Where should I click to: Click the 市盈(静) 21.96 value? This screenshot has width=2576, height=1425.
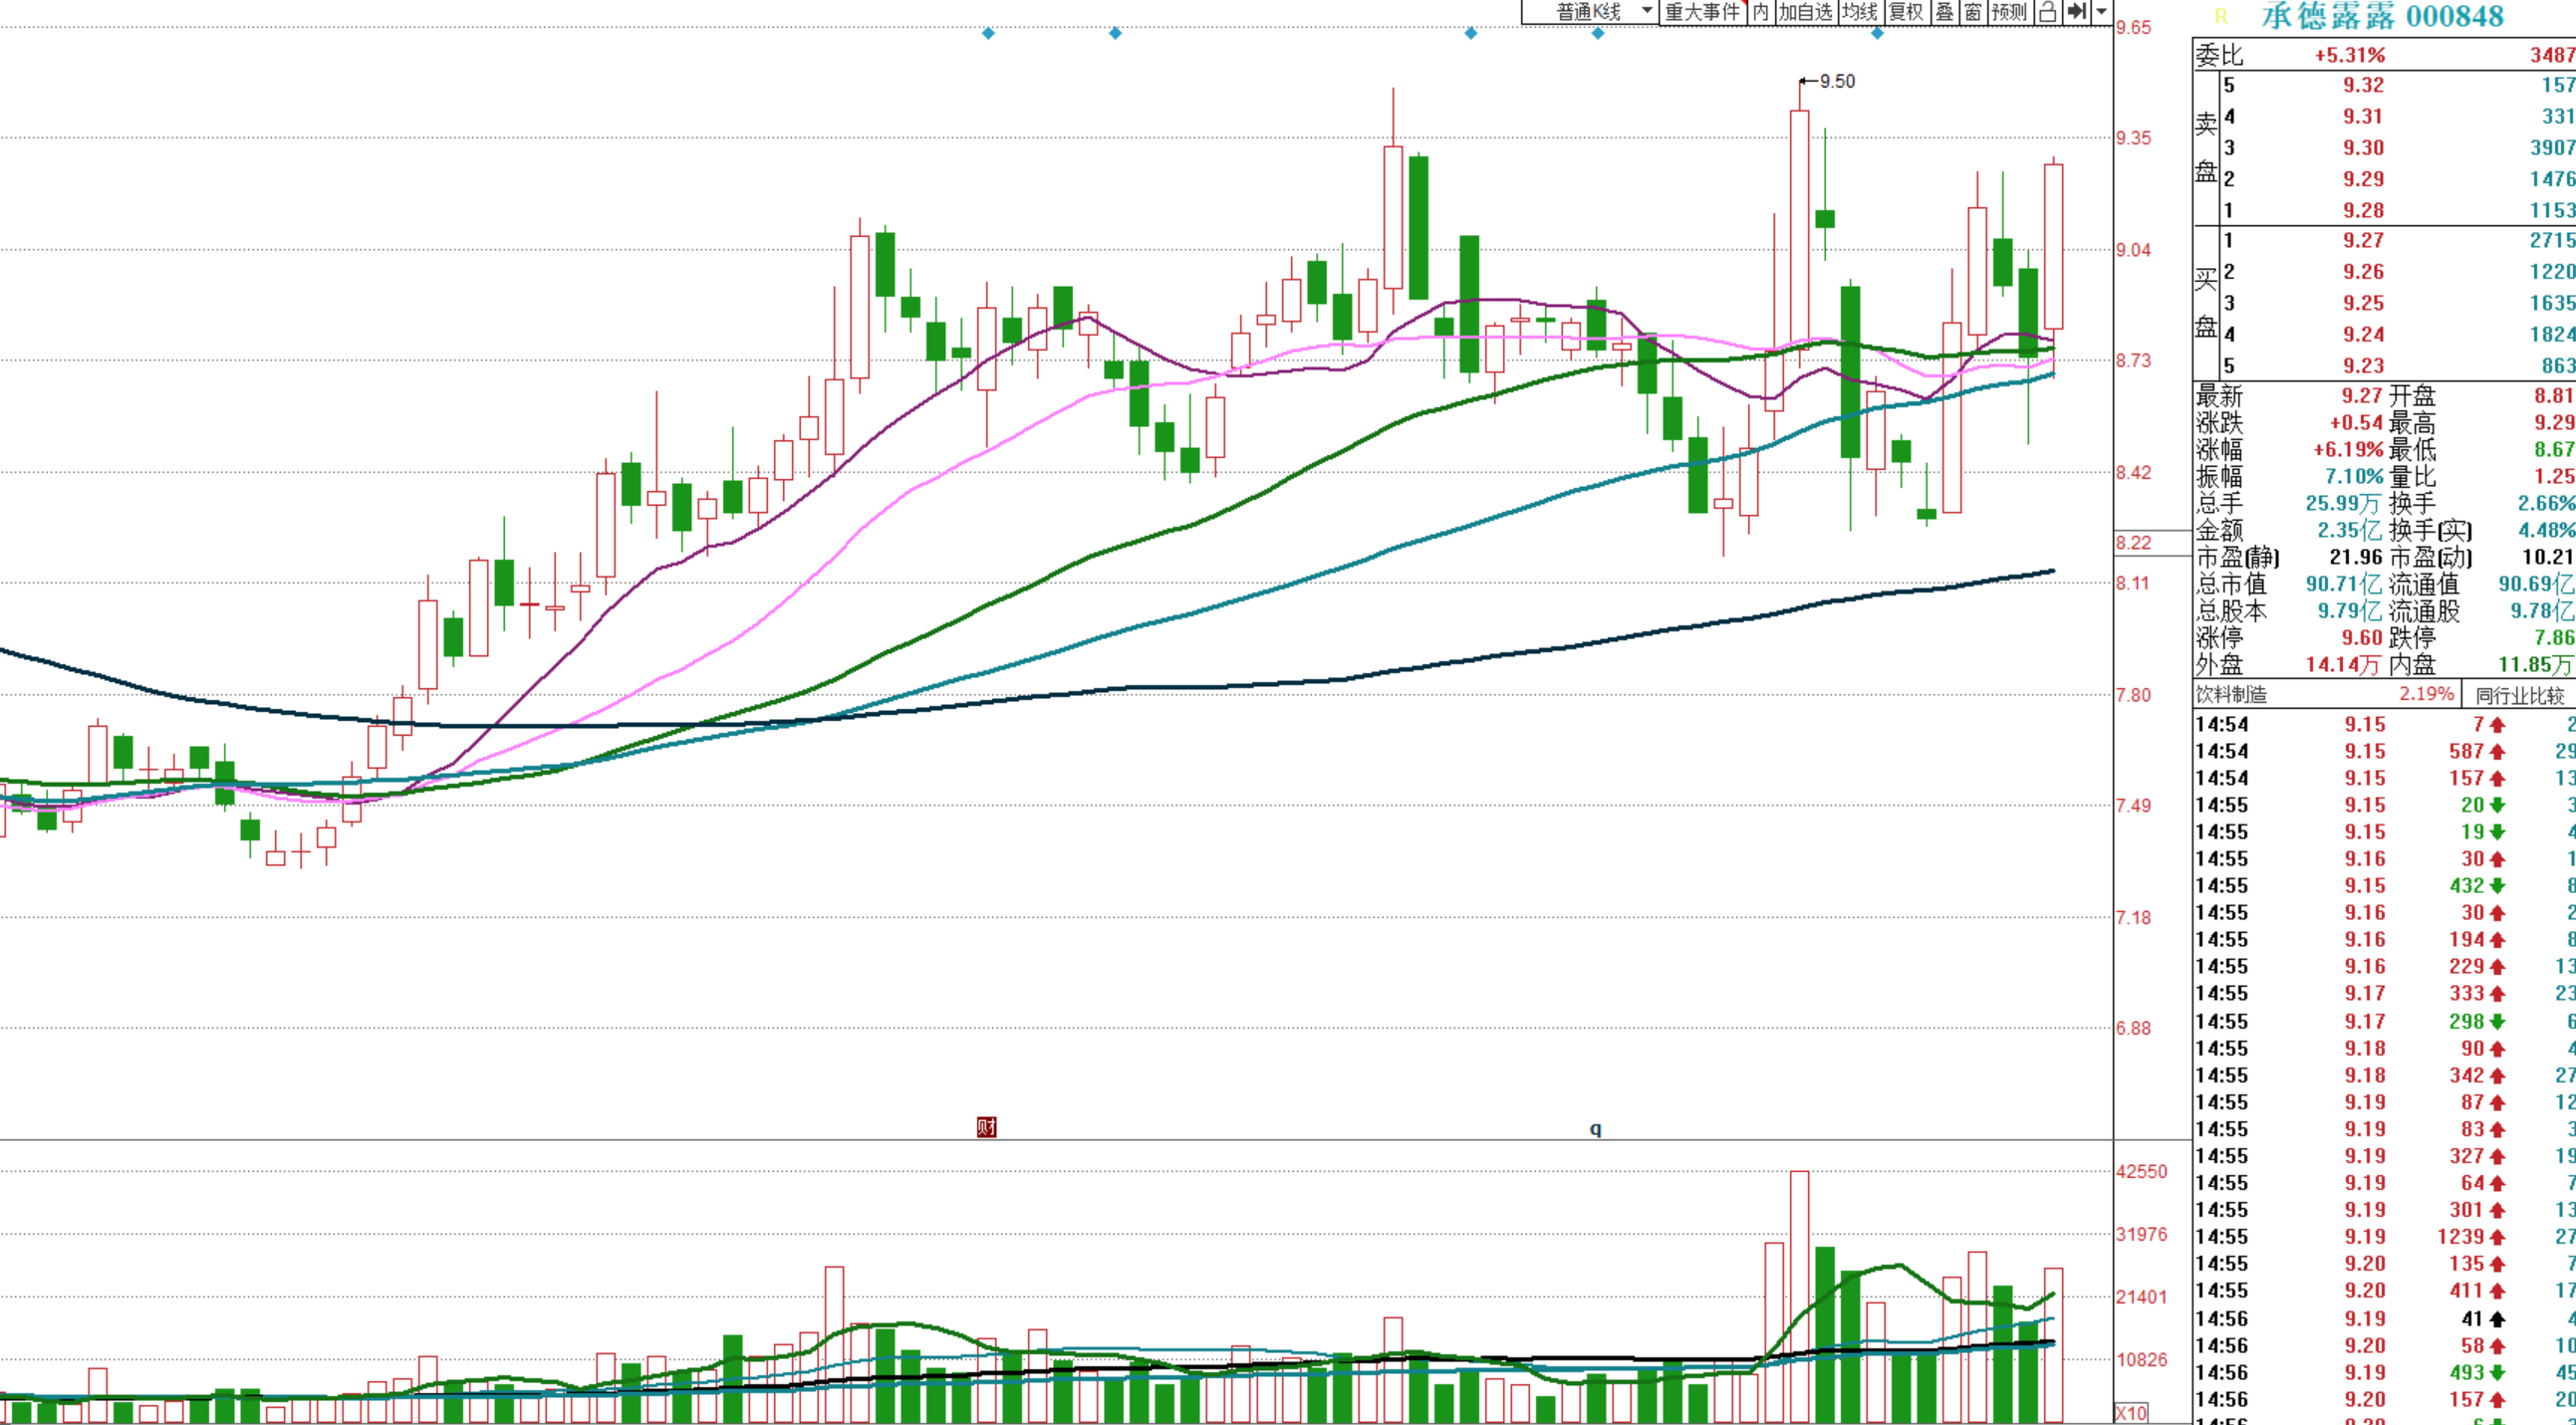pyautogui.click(x=2356, y=558)
